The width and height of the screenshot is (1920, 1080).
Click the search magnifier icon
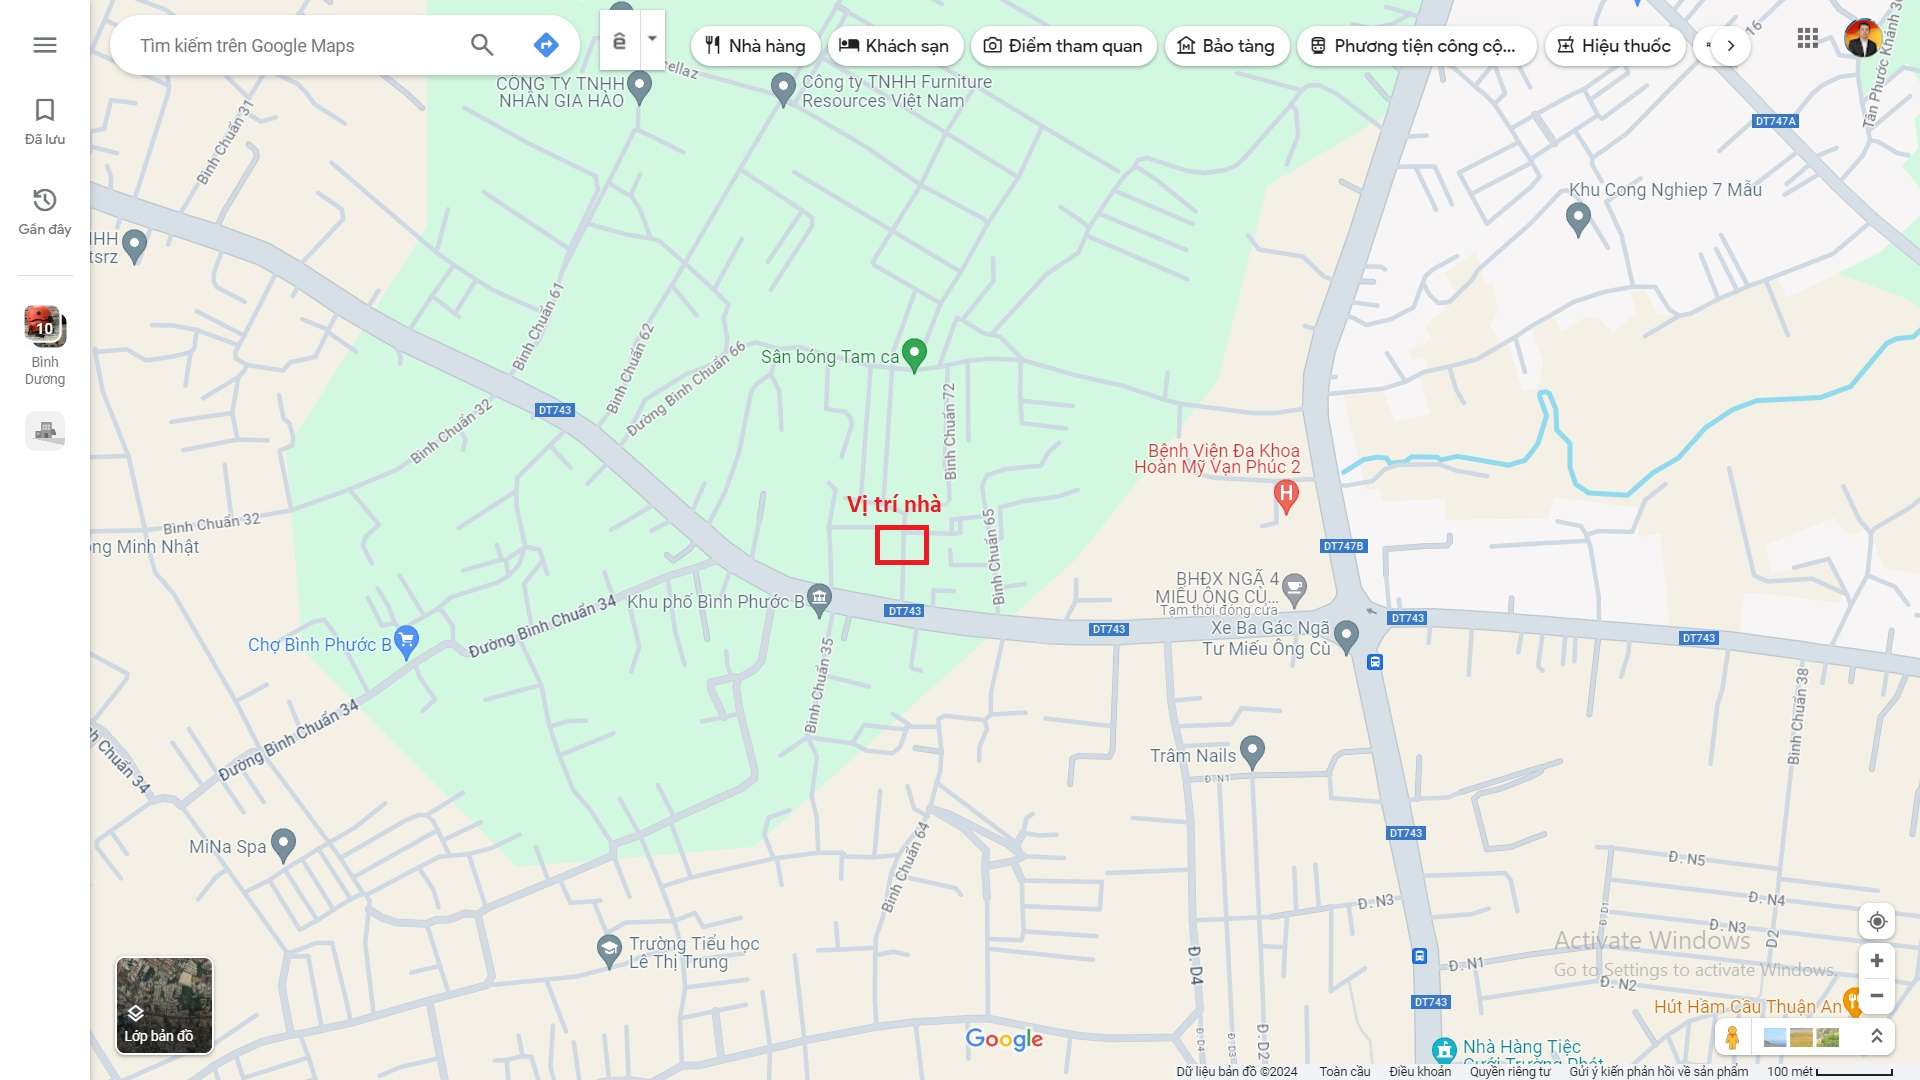(482, 45)
